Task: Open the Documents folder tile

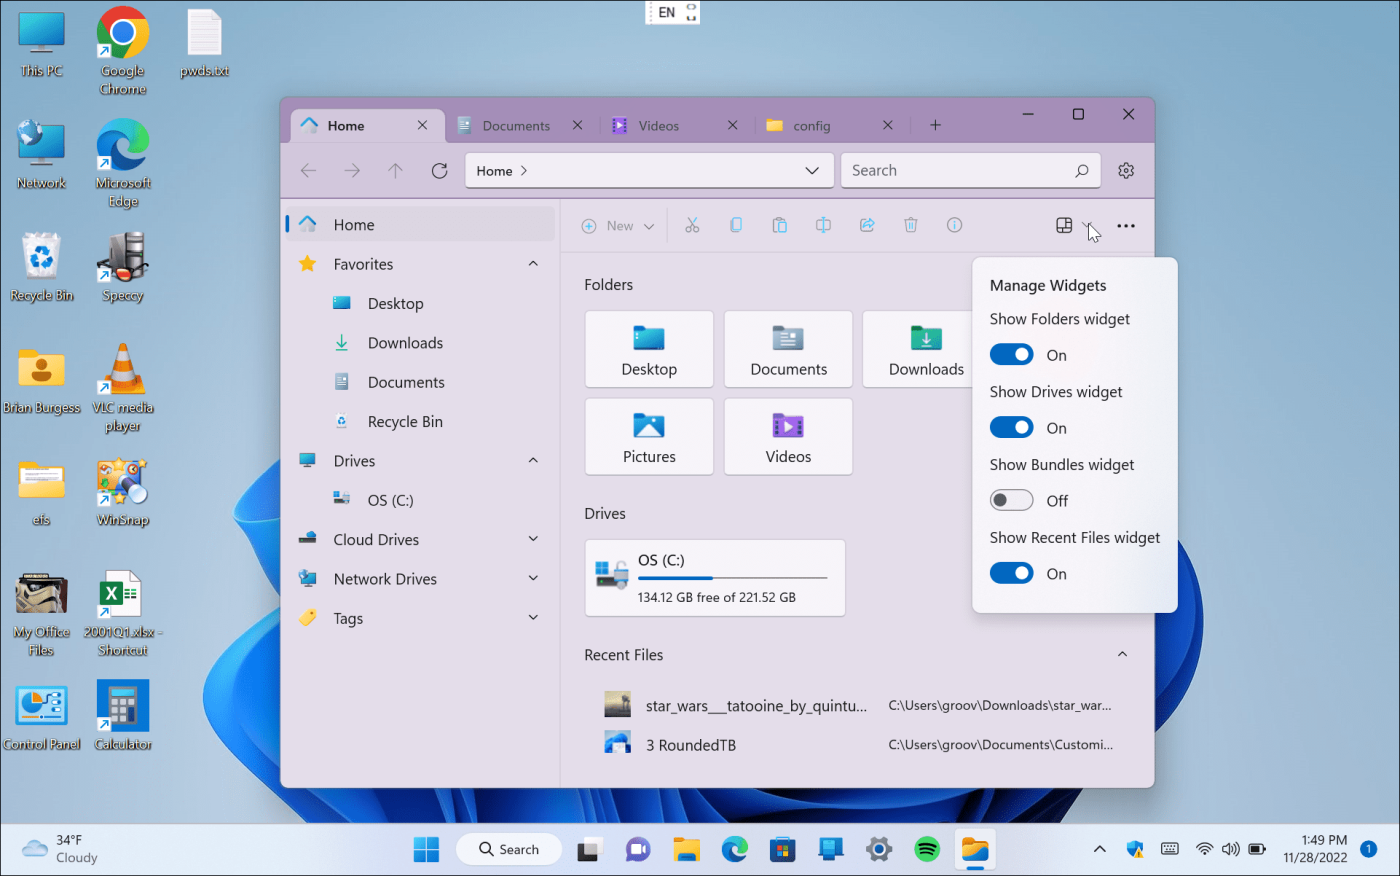Action: pyautogui.click(x=788, y=349)
